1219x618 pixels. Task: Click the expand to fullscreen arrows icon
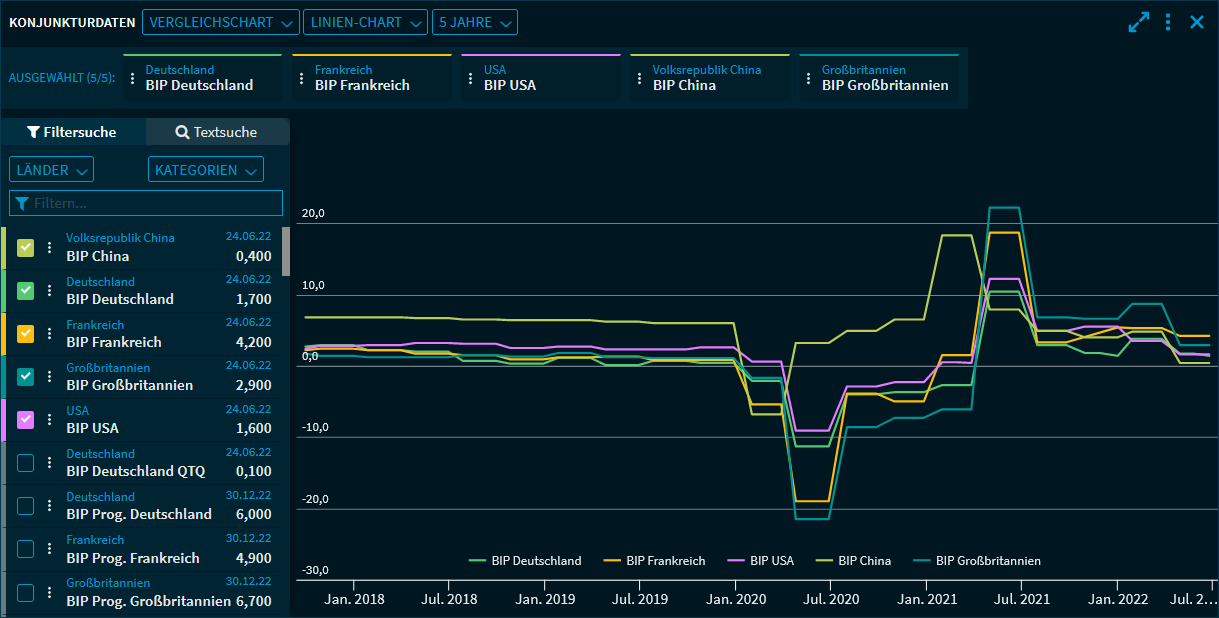[x=1138, y=22]
